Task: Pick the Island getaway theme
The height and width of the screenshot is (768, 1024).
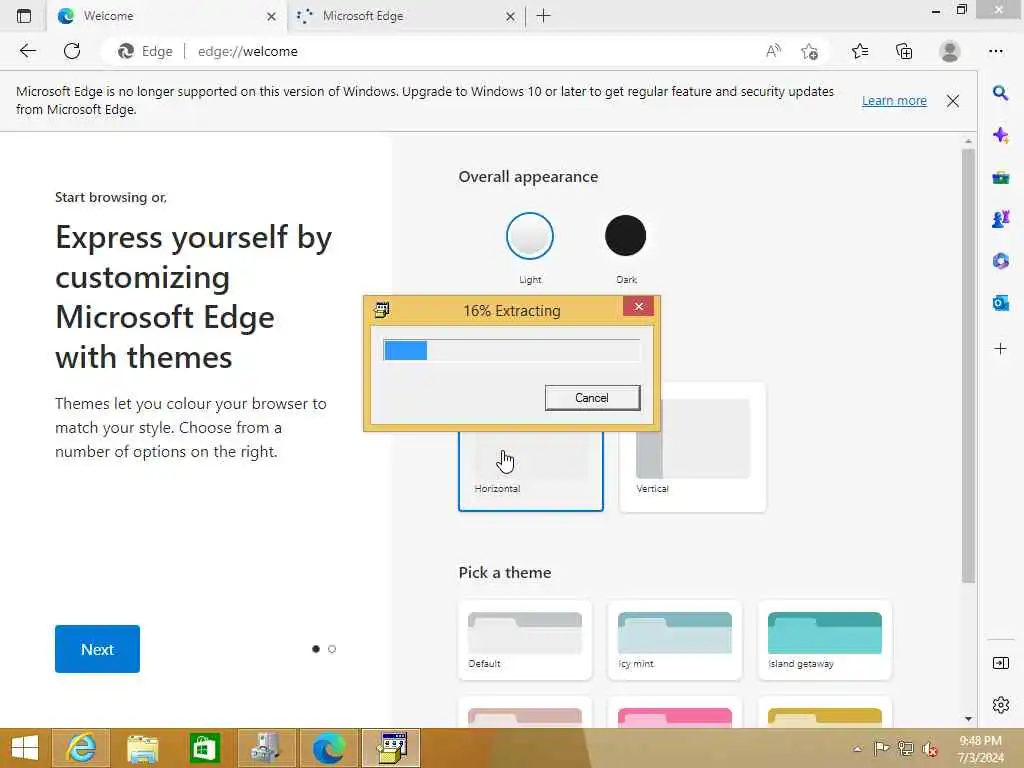Action: click(x=825, y=640)
